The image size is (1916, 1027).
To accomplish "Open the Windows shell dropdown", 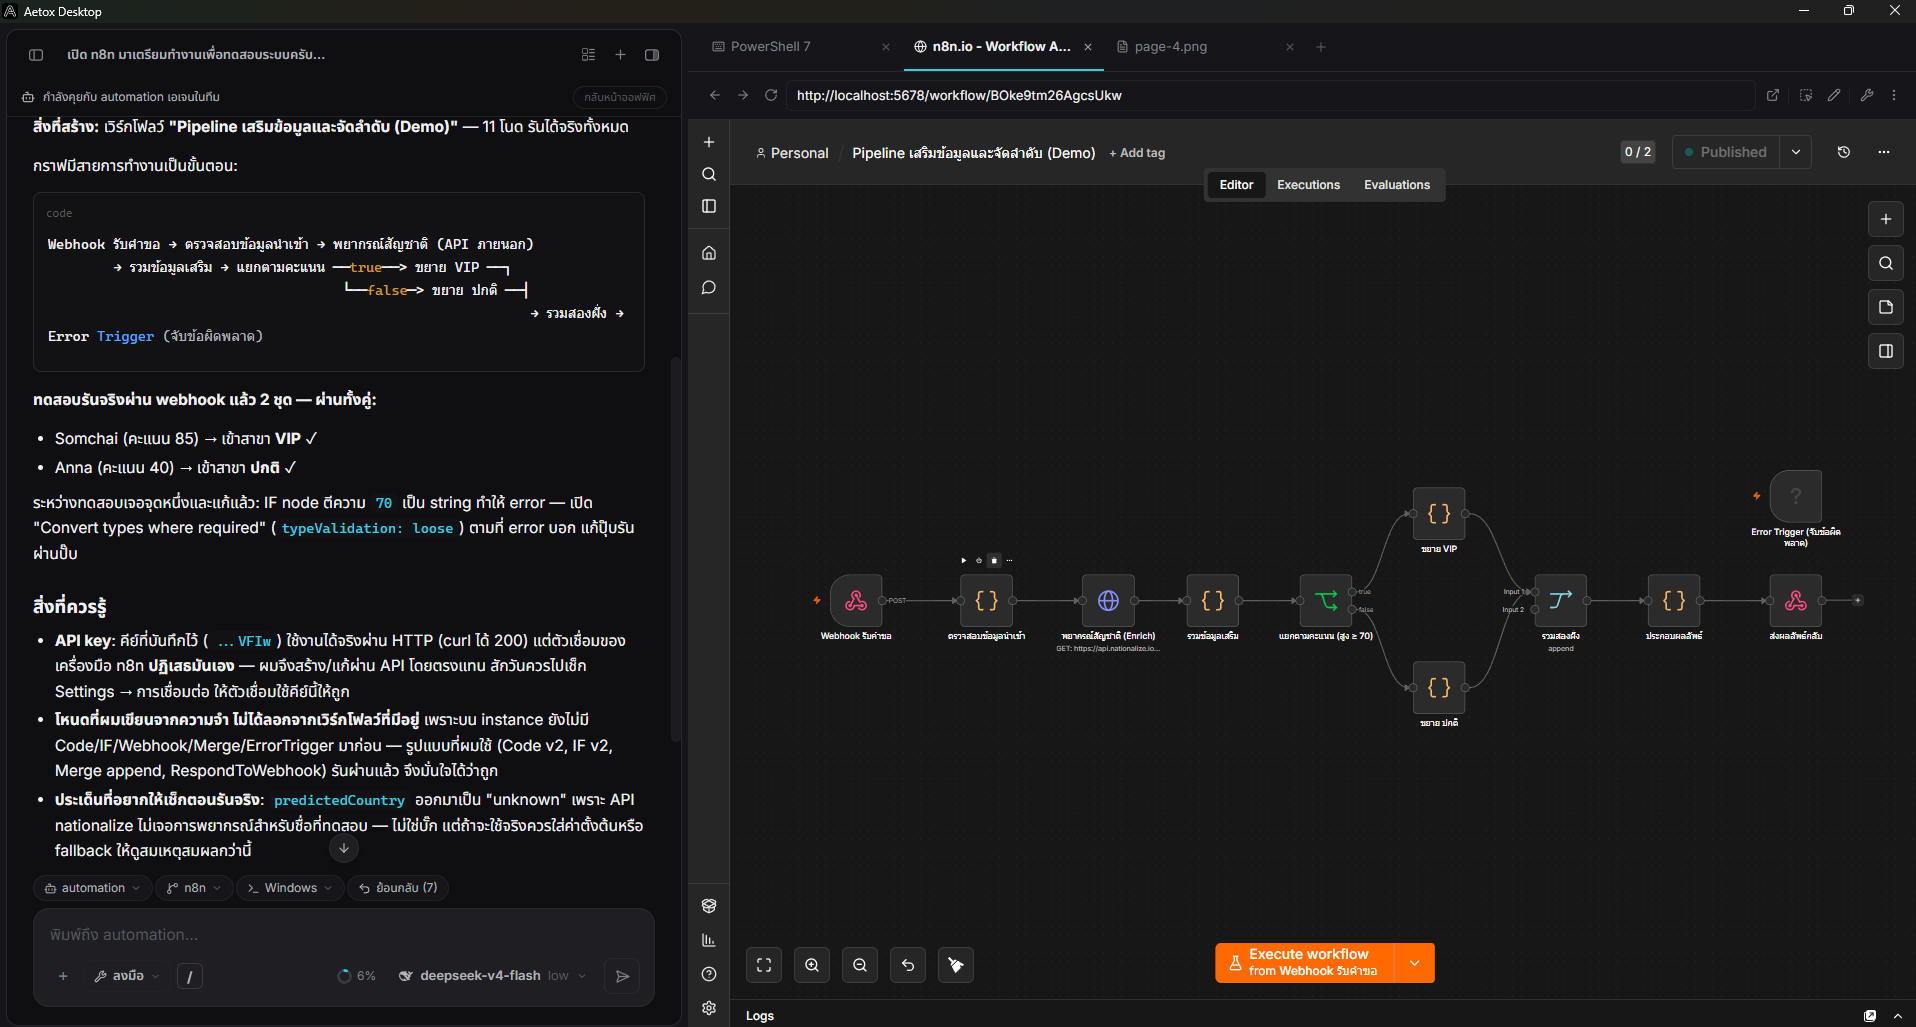I will (290, 888).
